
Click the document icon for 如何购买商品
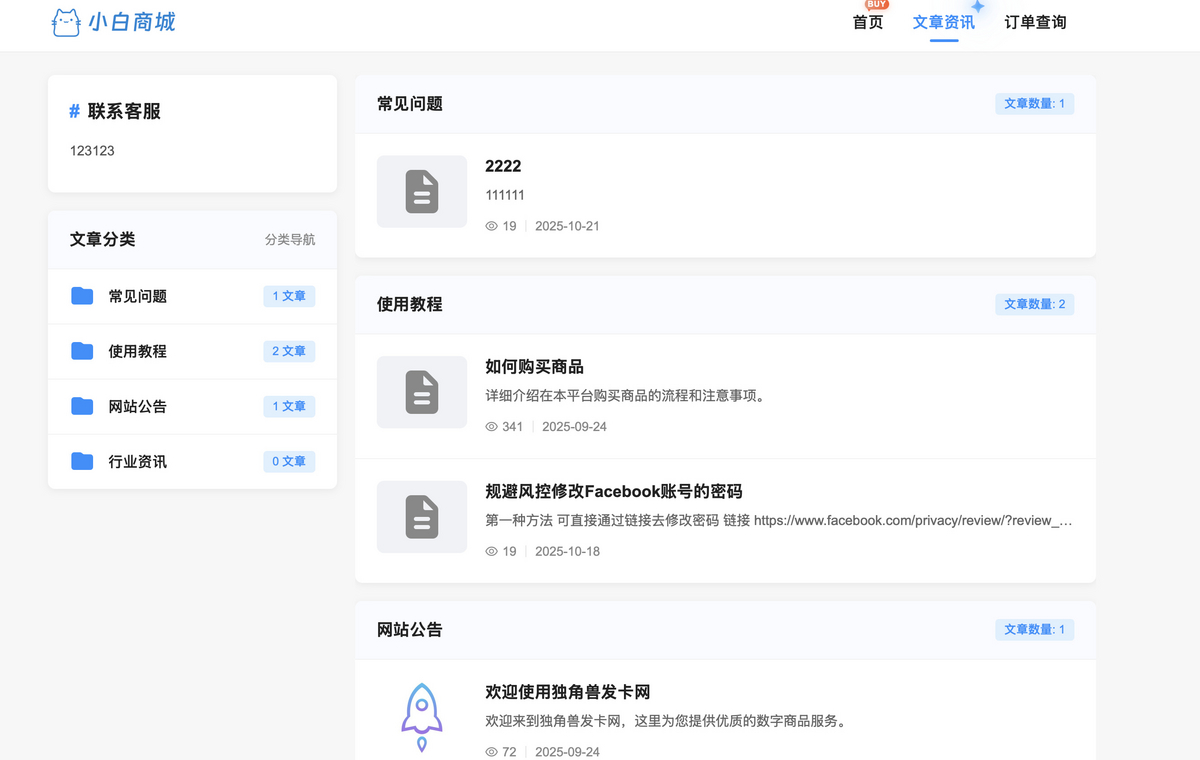421,392
